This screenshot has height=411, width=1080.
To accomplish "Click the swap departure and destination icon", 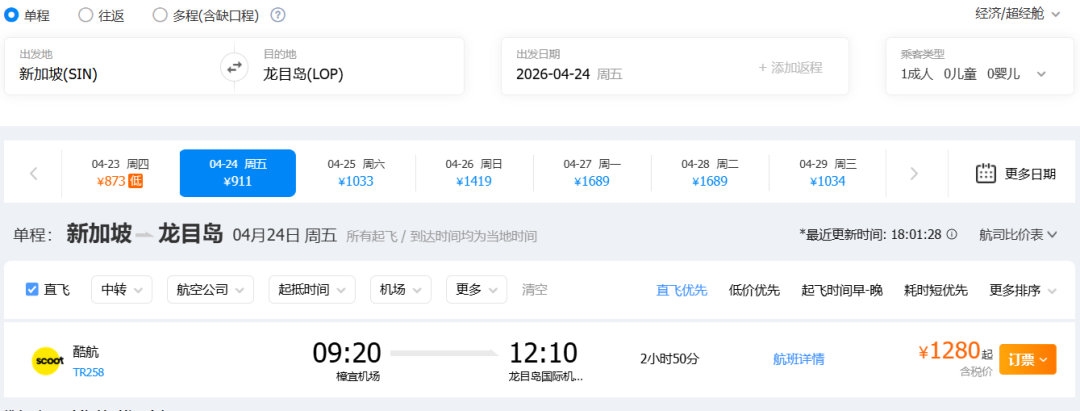I will [x=234, y=67].
